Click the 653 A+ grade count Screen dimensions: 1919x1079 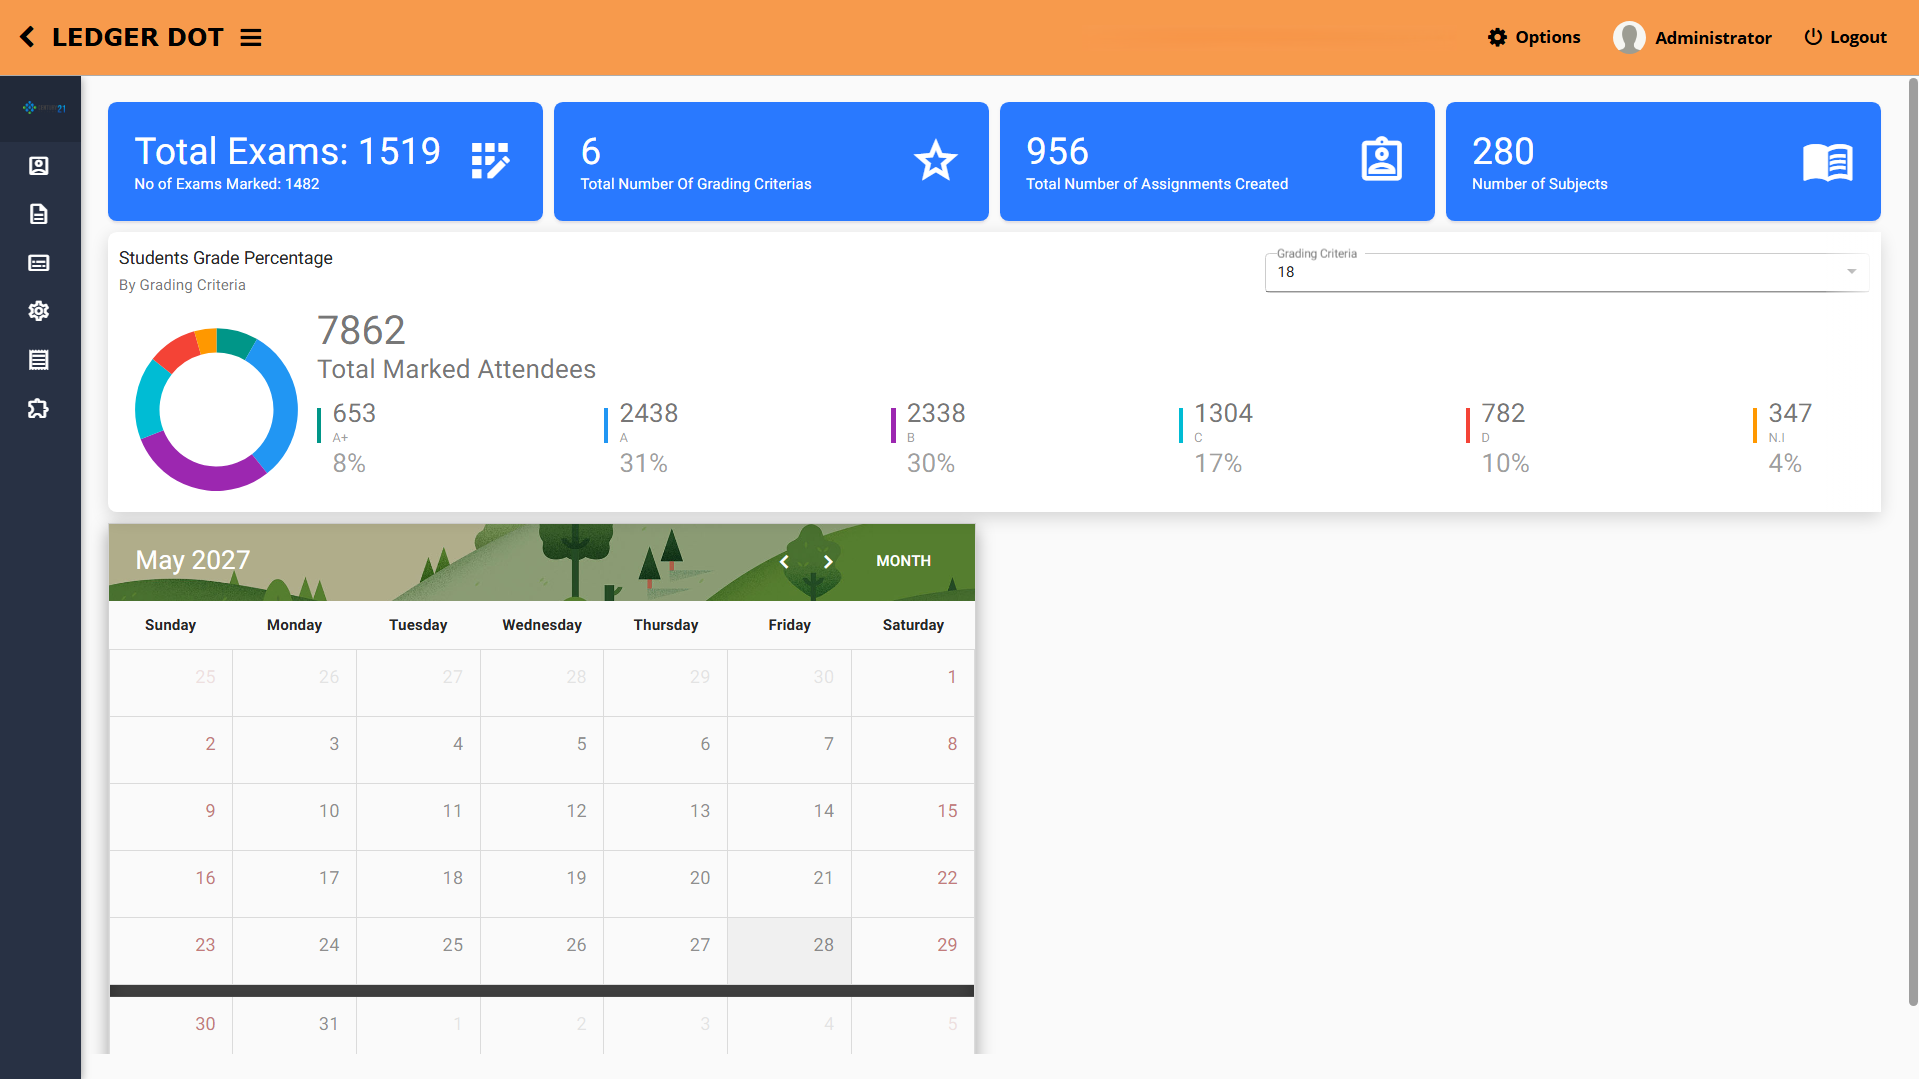[x=354, y=413]
